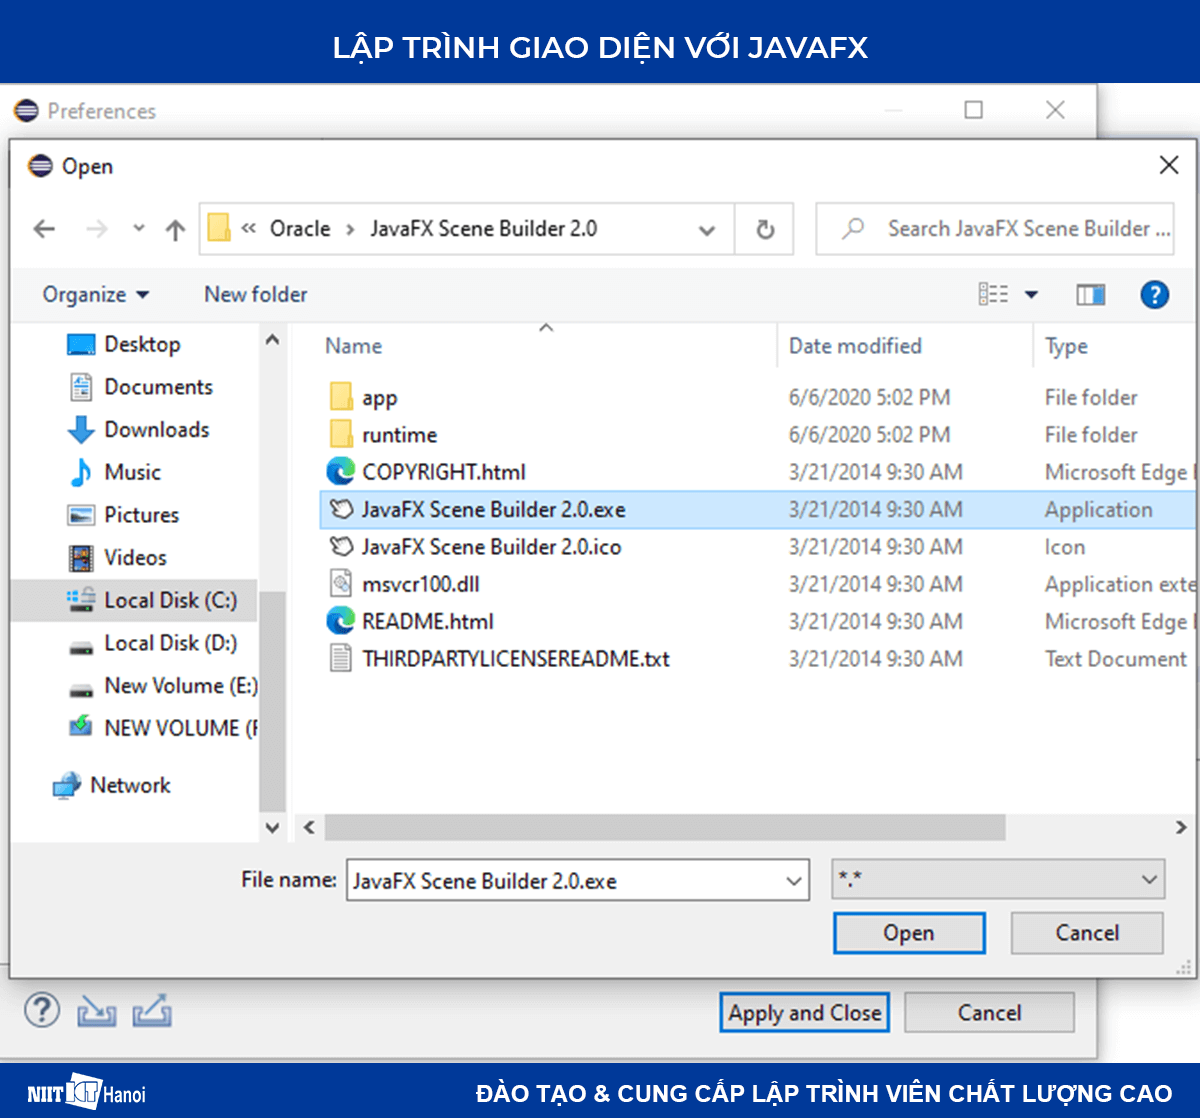The width and height of the screenshot is (1200, 1118).
Task: Click the Open button
Action: (909, 932)
